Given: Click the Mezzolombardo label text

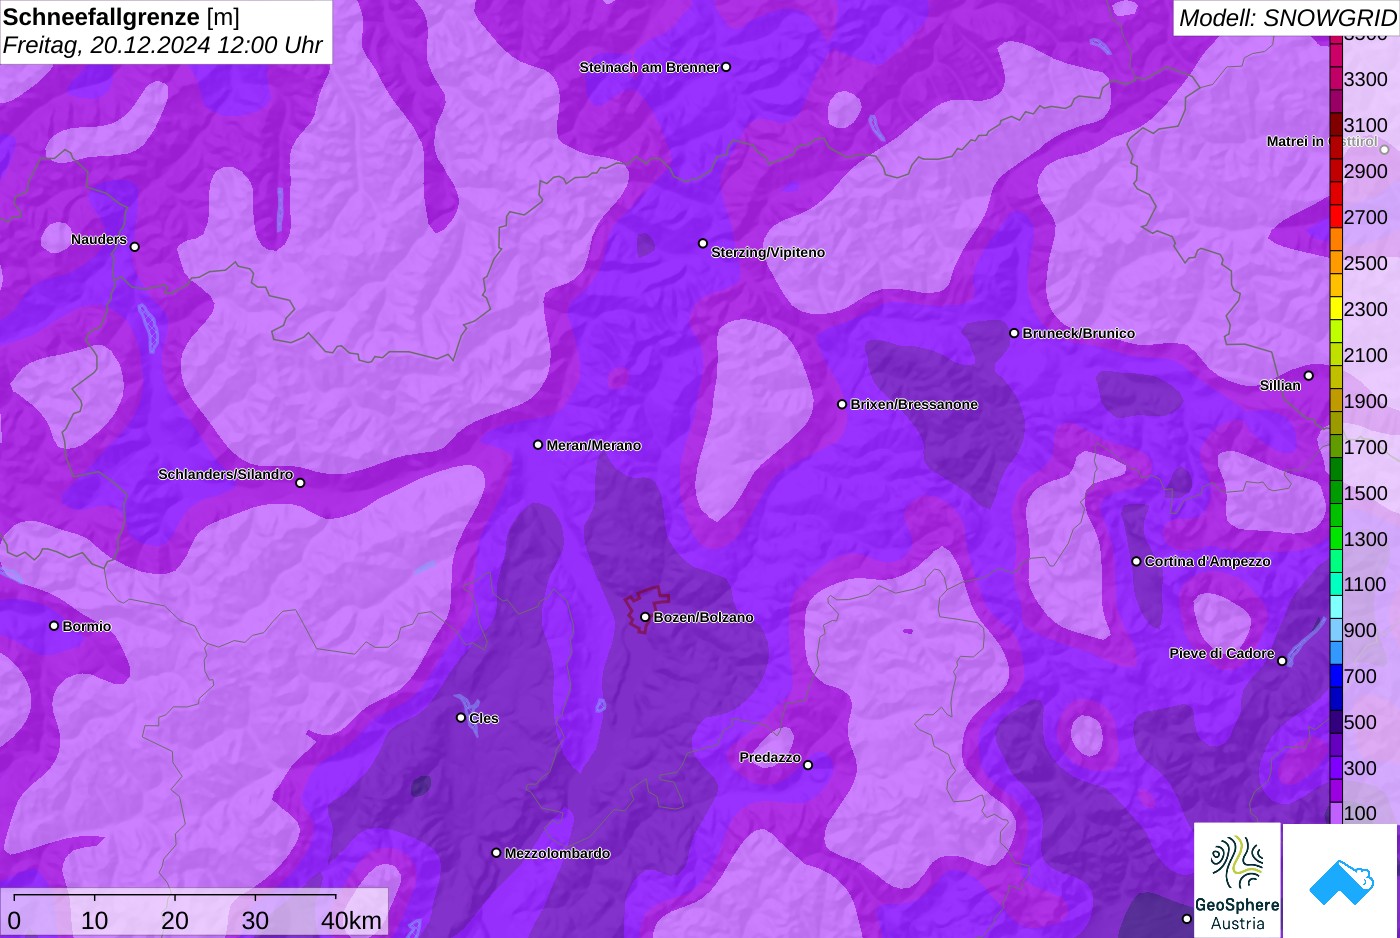Looking at the screenshot, I should point(557,853).
